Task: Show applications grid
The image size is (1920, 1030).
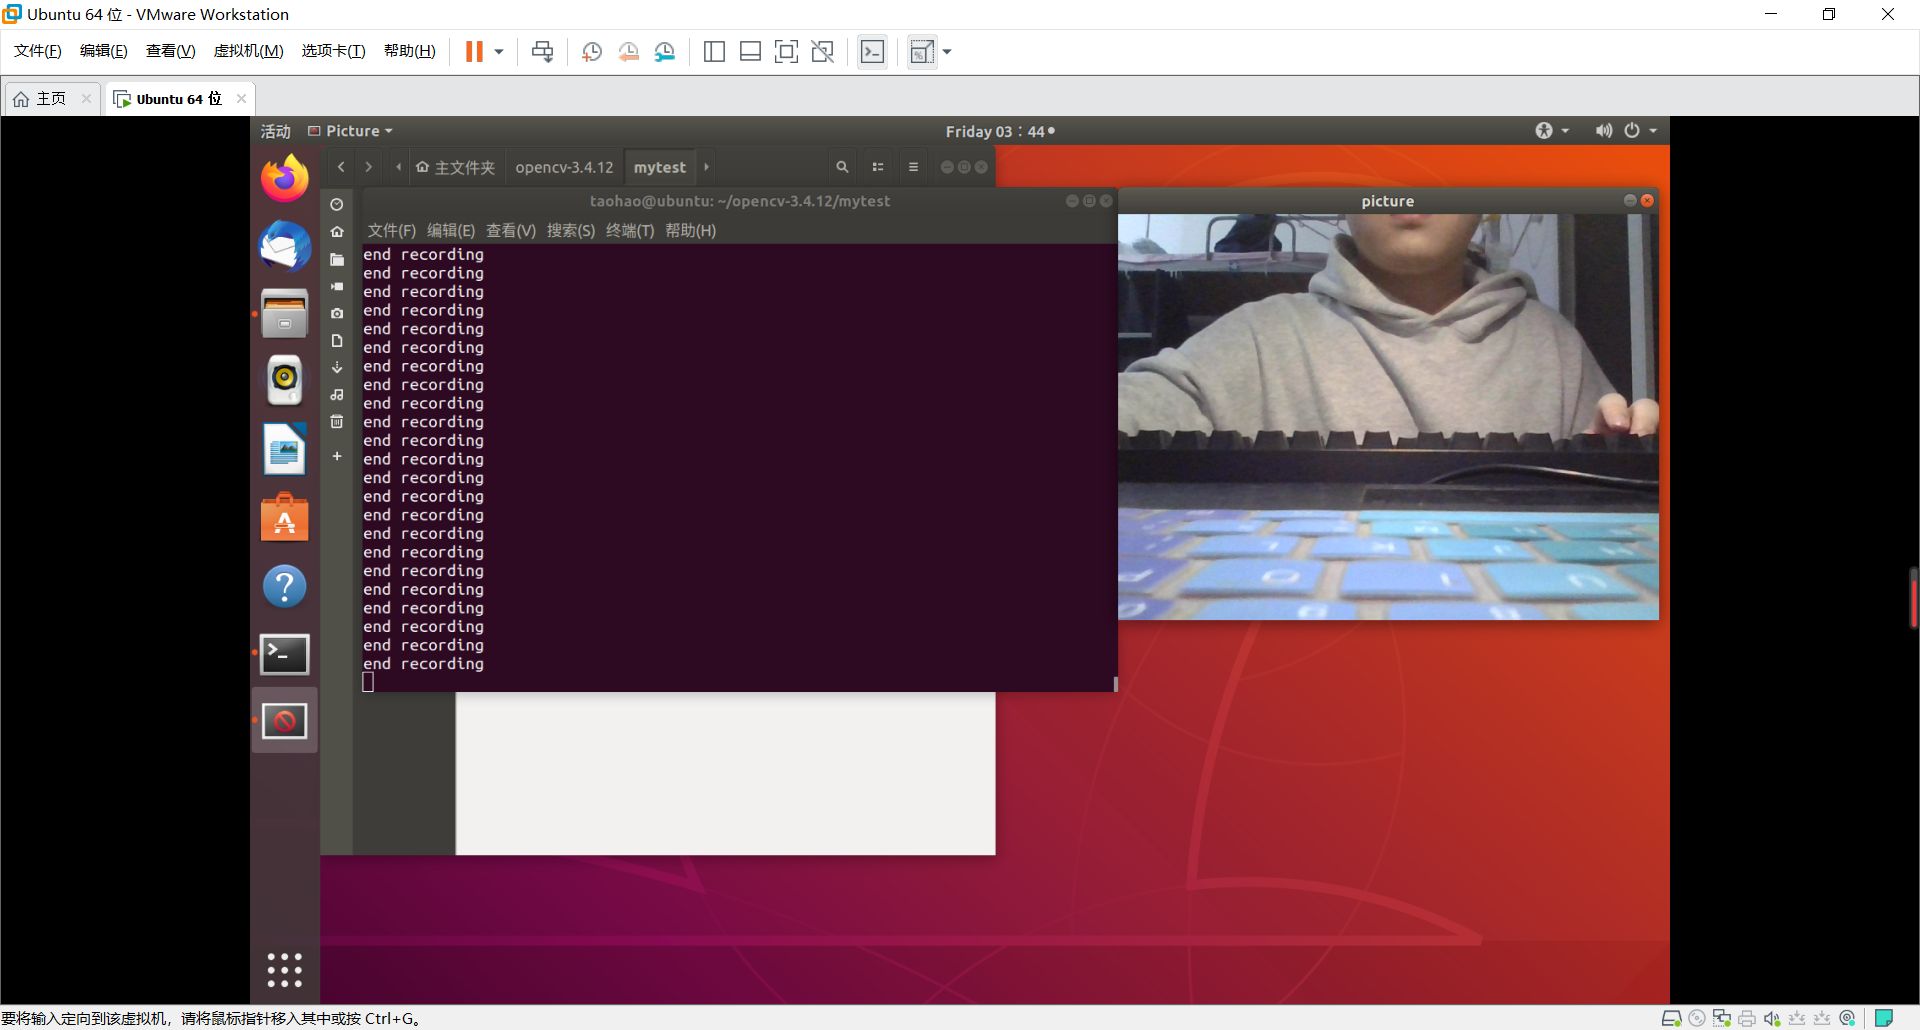Action: point(285,970)
